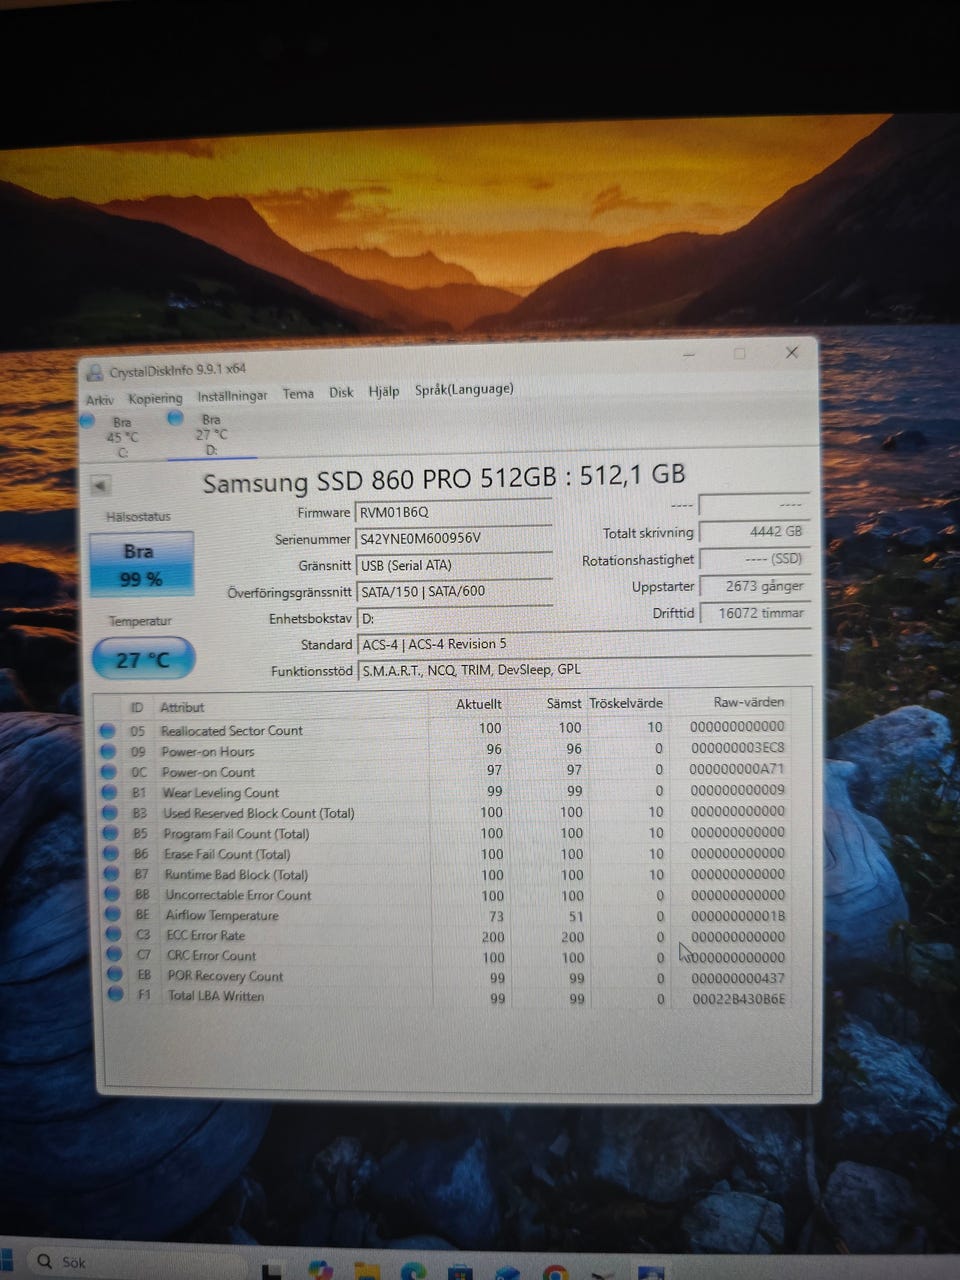Select the Wear Leveling Count attribute name
Screen dimensions: 960x1280
click(x=220, y=793)
